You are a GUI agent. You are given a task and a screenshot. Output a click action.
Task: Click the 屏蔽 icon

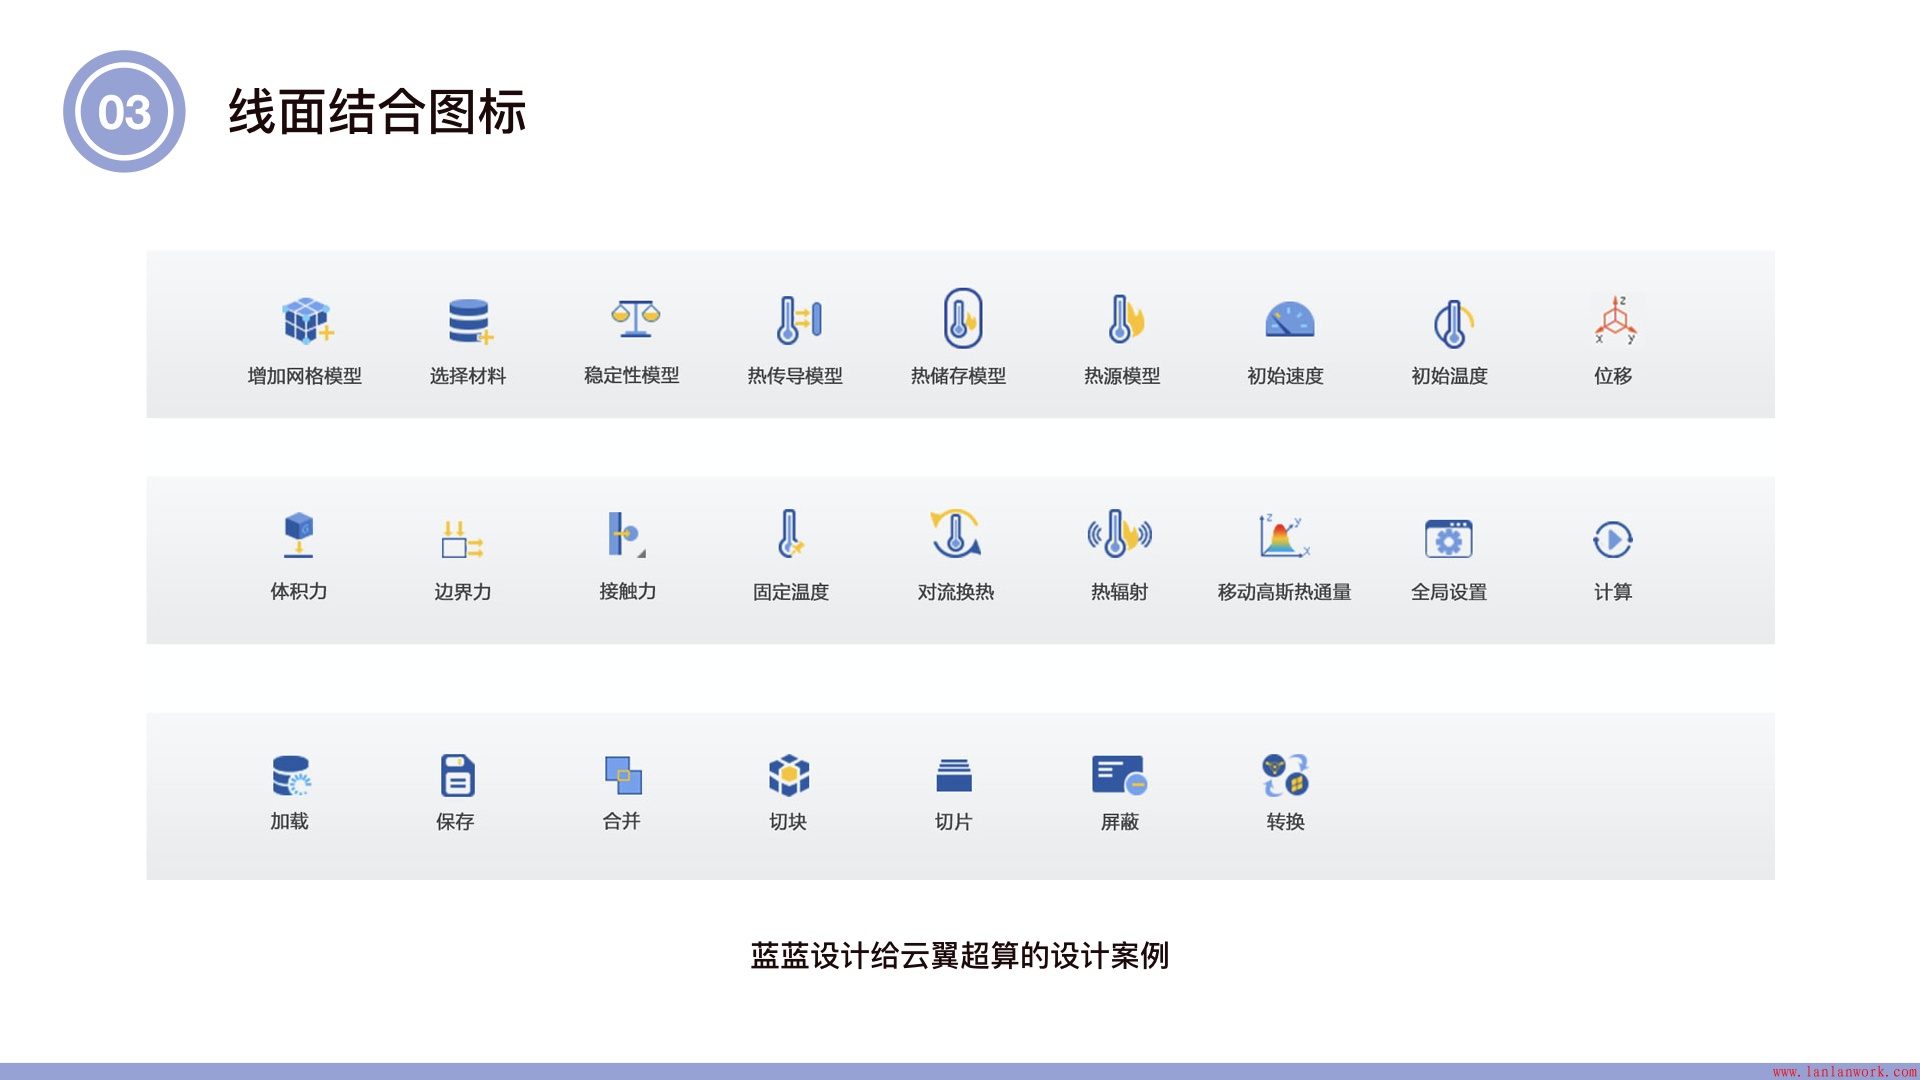(1118, 775)
